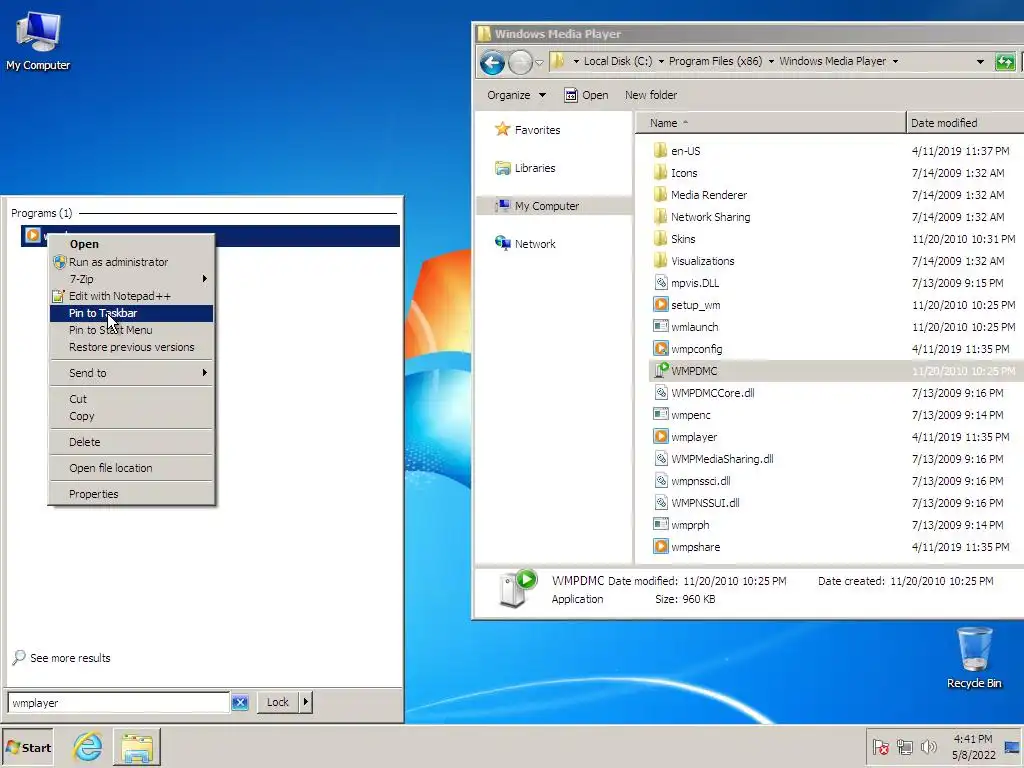Click Program Files (x86) breadcrumb
Screen dimensions: 1024x768
click(x=715, y=61)
